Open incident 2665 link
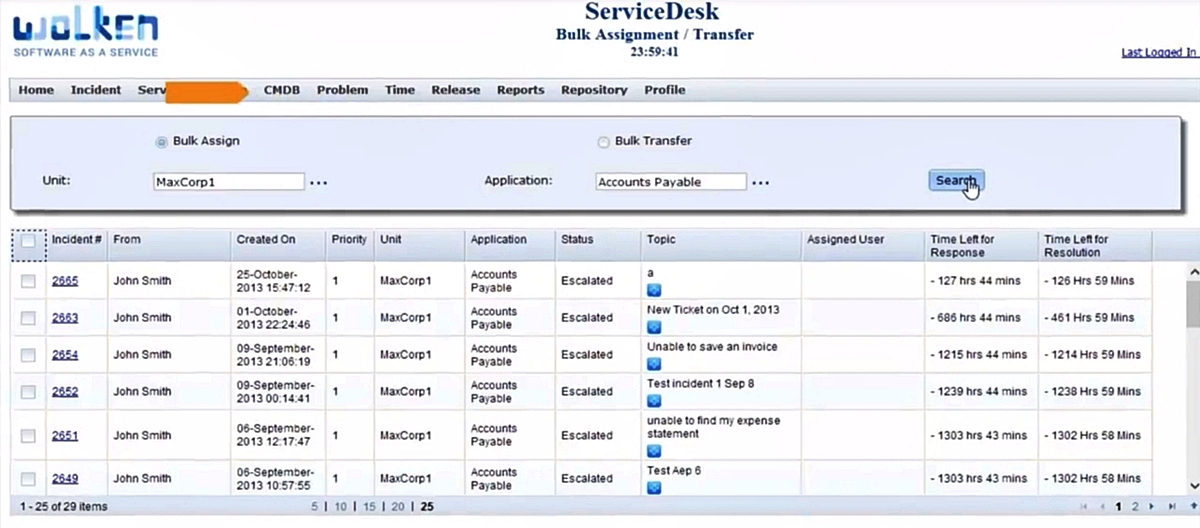1200x528 pixels. (65, 281)
